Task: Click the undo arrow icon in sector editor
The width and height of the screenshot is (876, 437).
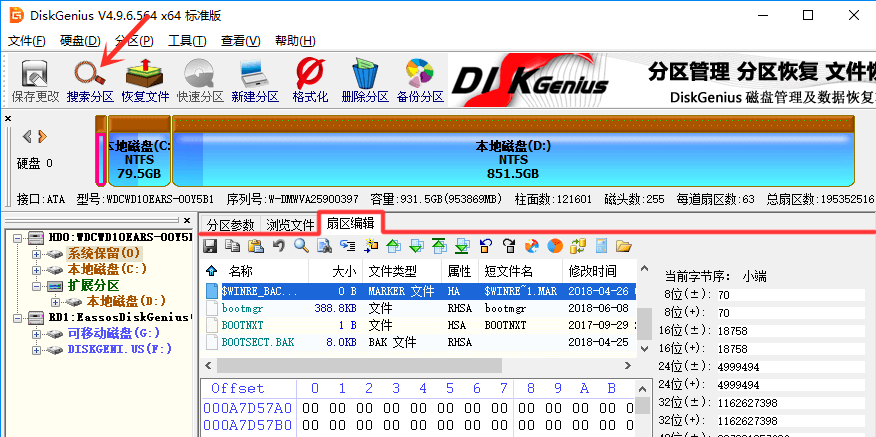Action: [x=278, y=245]
